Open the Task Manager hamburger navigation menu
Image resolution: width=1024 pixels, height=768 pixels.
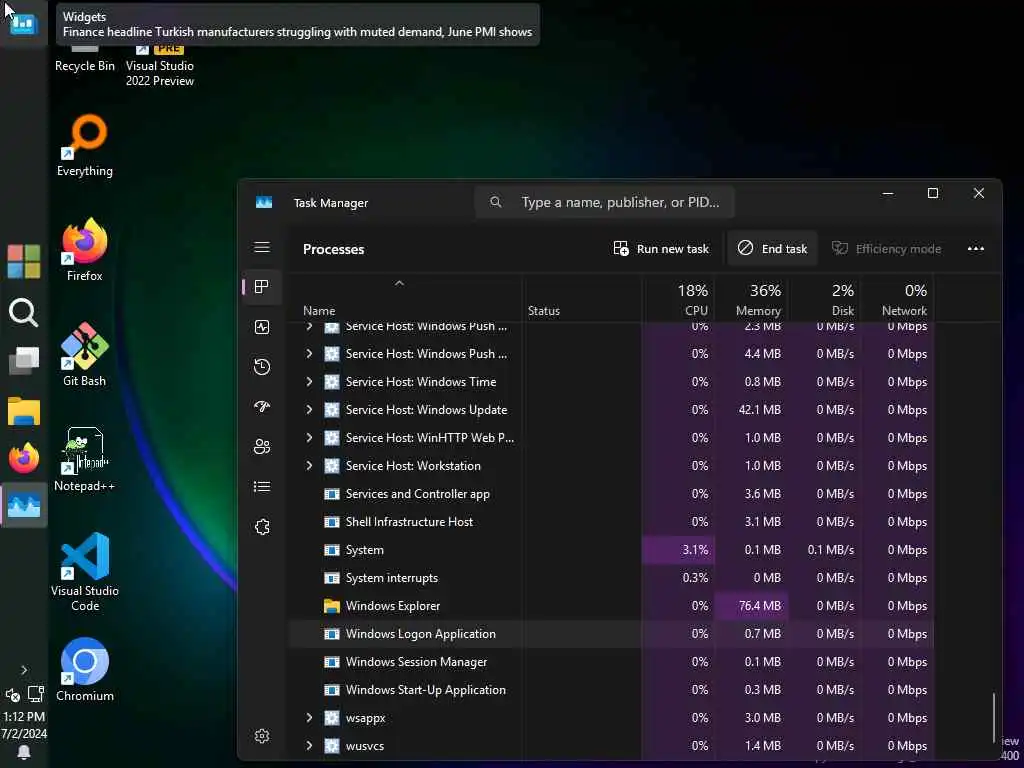click(262, 248)
